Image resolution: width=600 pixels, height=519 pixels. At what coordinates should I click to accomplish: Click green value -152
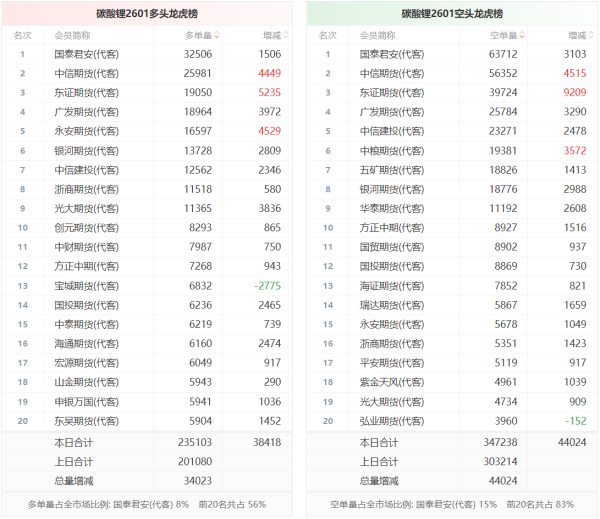click(x=576, y=421)
